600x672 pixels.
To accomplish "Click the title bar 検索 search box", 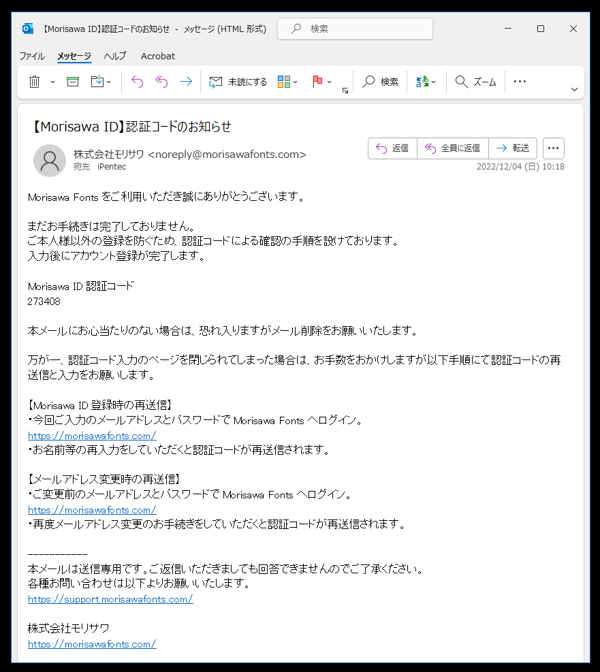I will click(355, 29).
